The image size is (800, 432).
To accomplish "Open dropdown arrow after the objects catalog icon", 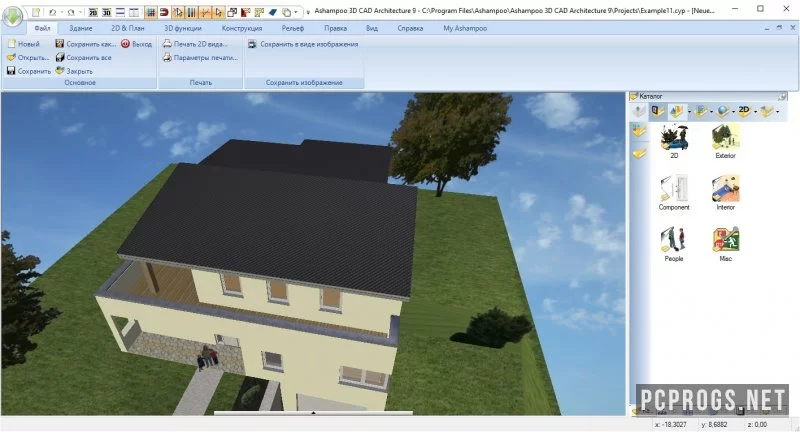I will tap(689, 112).
